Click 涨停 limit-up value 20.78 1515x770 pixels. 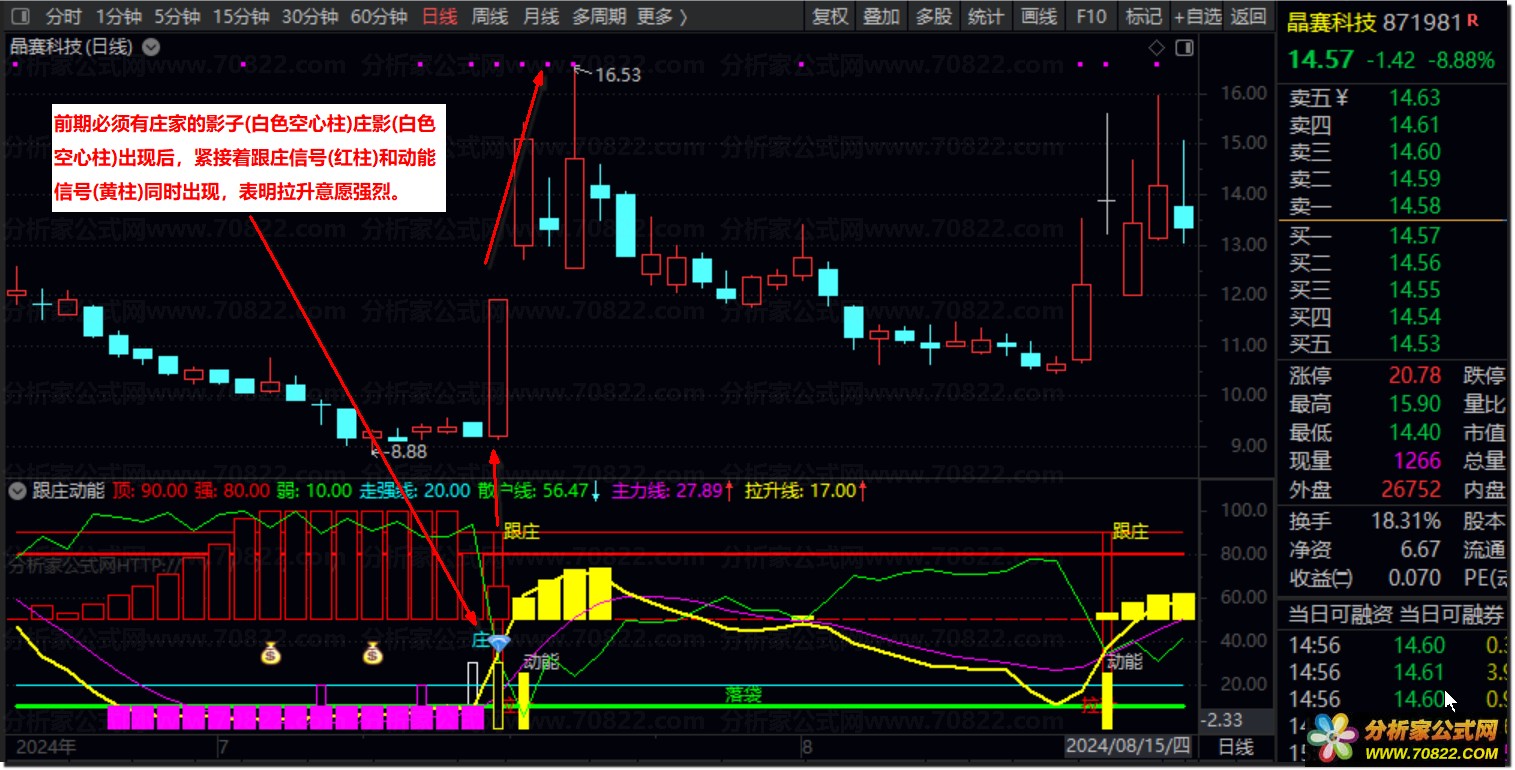pyautogui.click(x=1414, y=376)
